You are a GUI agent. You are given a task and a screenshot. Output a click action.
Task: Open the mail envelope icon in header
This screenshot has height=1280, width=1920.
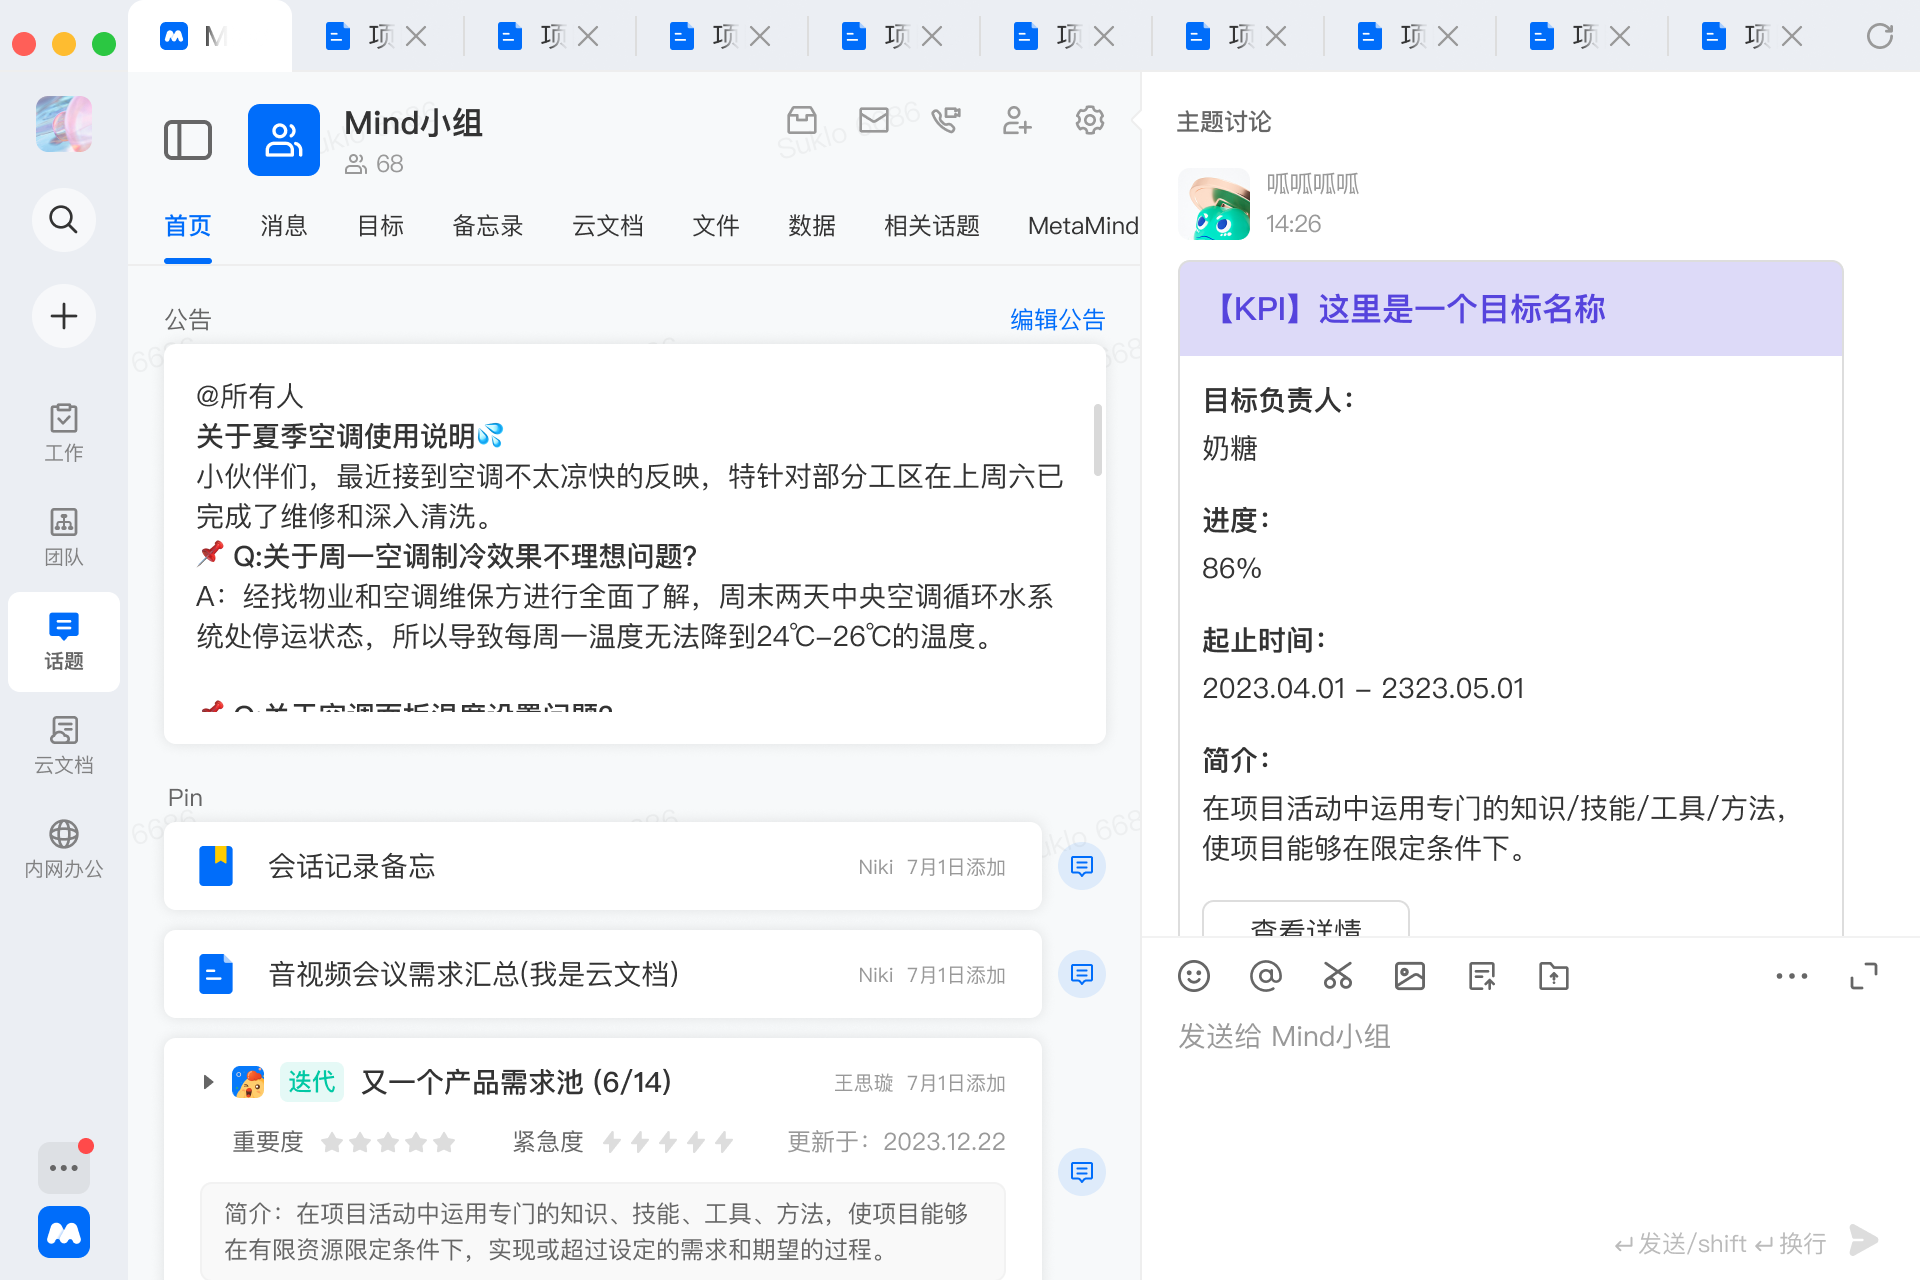coord(873,121)
